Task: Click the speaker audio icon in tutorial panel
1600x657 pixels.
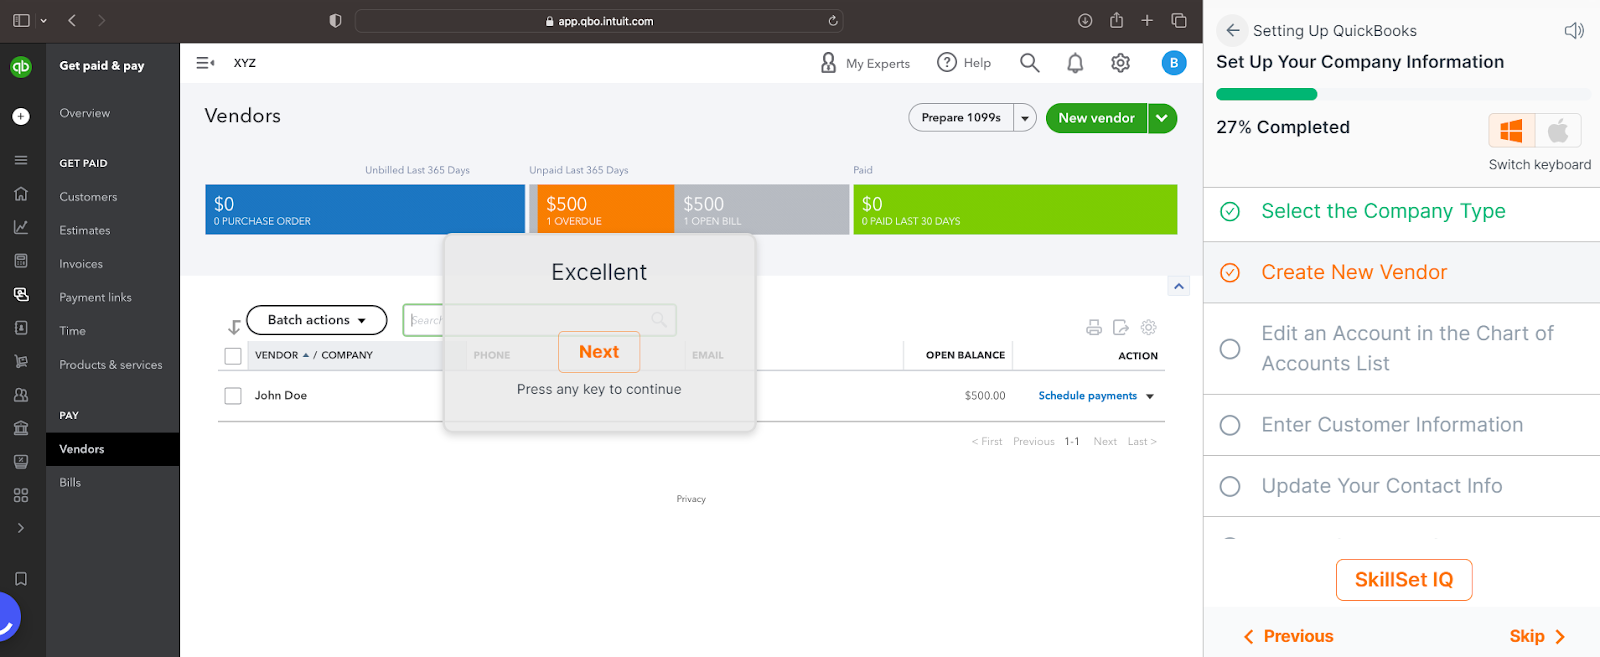Action: pyautogui.click(x=1574, y=31)
